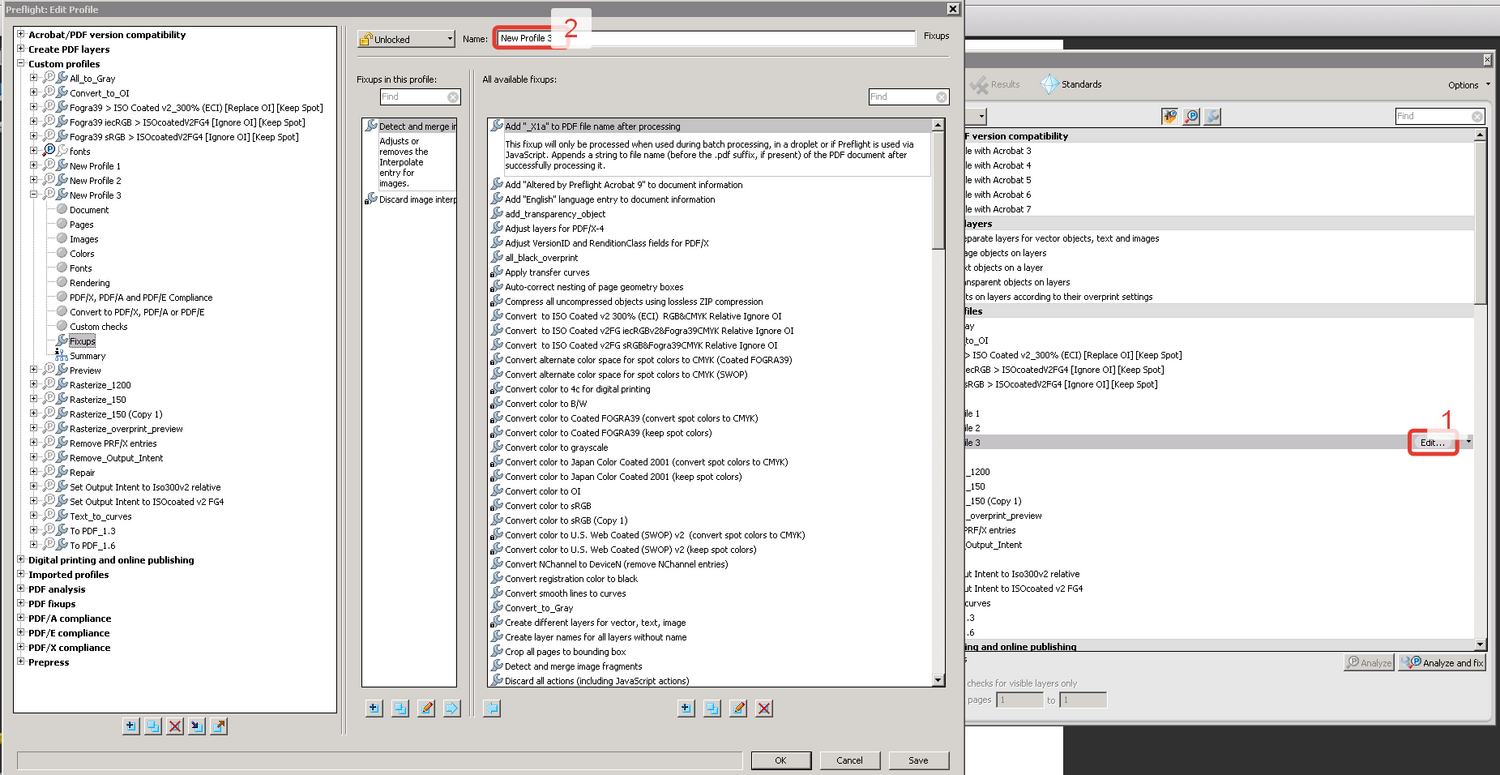Viewport: 1500px width, 775px height.
Task: Clear the Find box in the background Preflight window
Action: point(1478,116)
